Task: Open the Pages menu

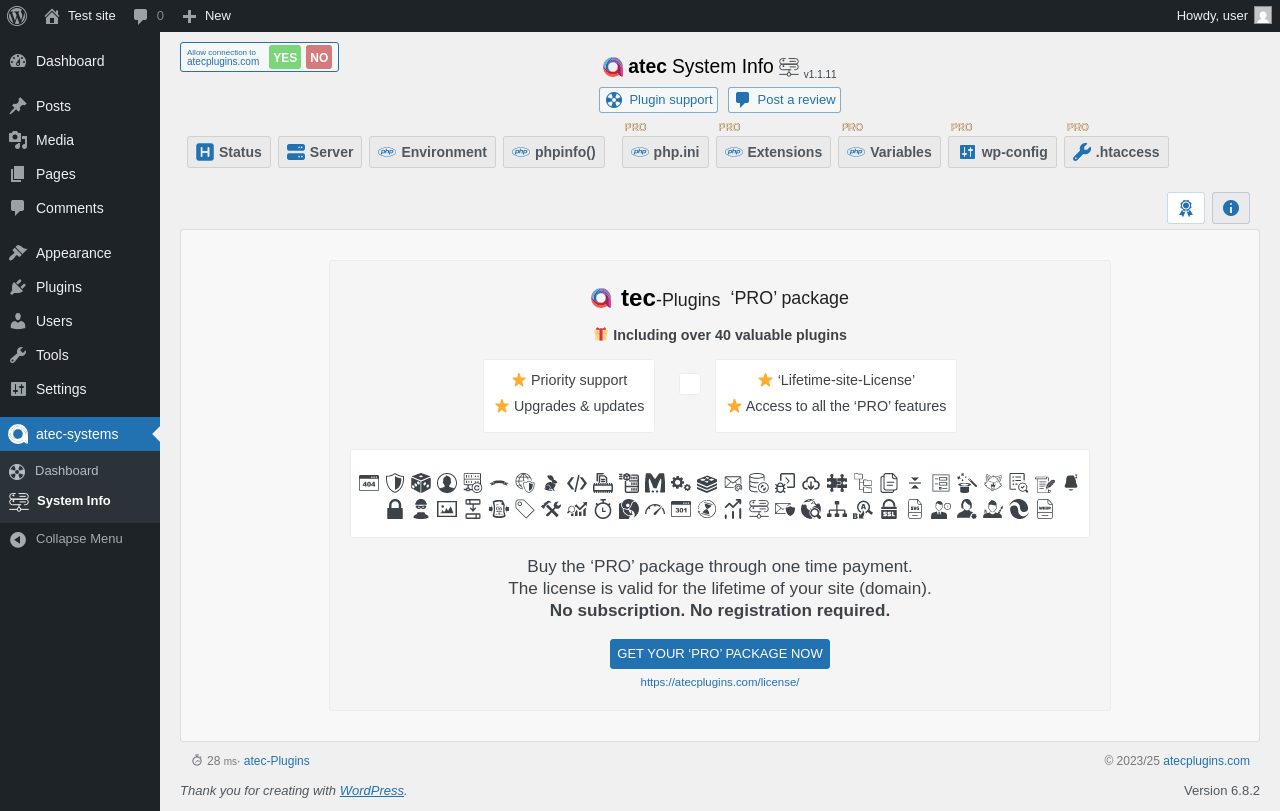Action: click(x=80, y=174)
